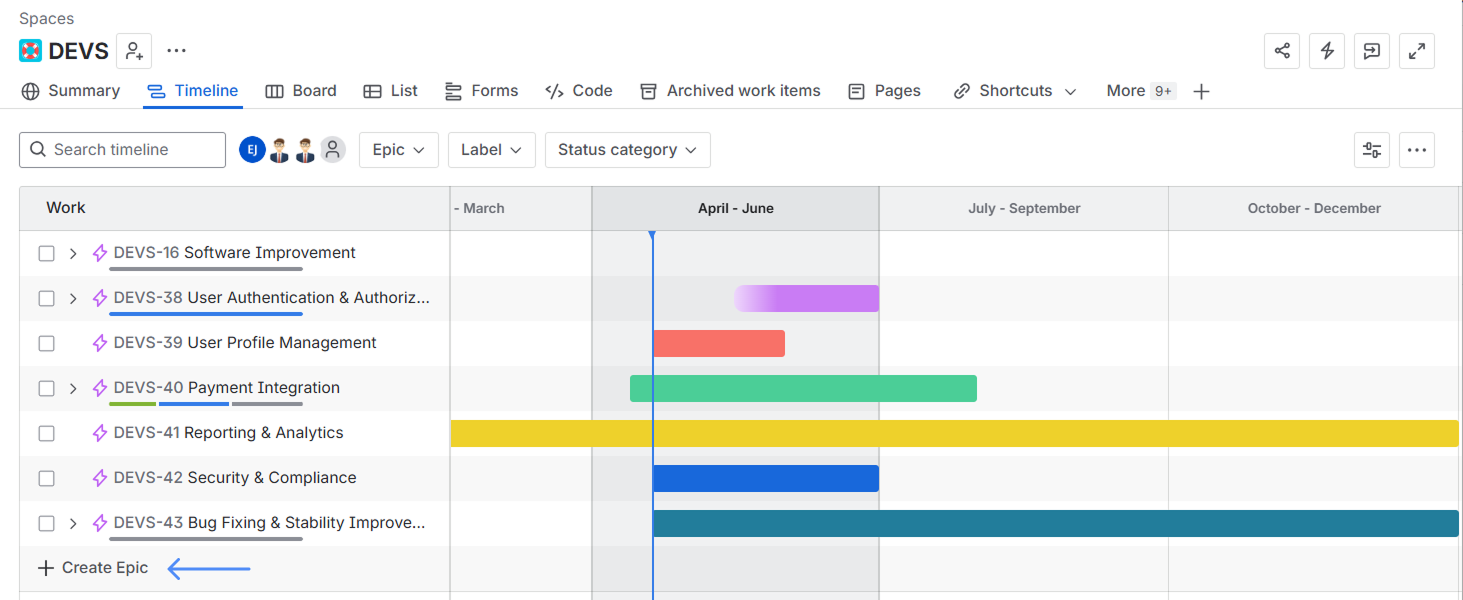Select the DEVS-16 Software Improvement checkbox
This screenshot has height=600, width=1463.
[x=46, y=253]
